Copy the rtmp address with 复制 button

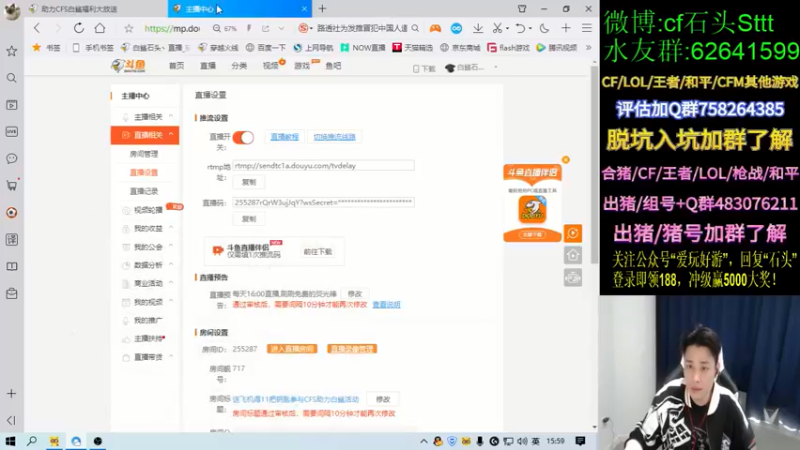pyautogui.click(x=249, y=182)
